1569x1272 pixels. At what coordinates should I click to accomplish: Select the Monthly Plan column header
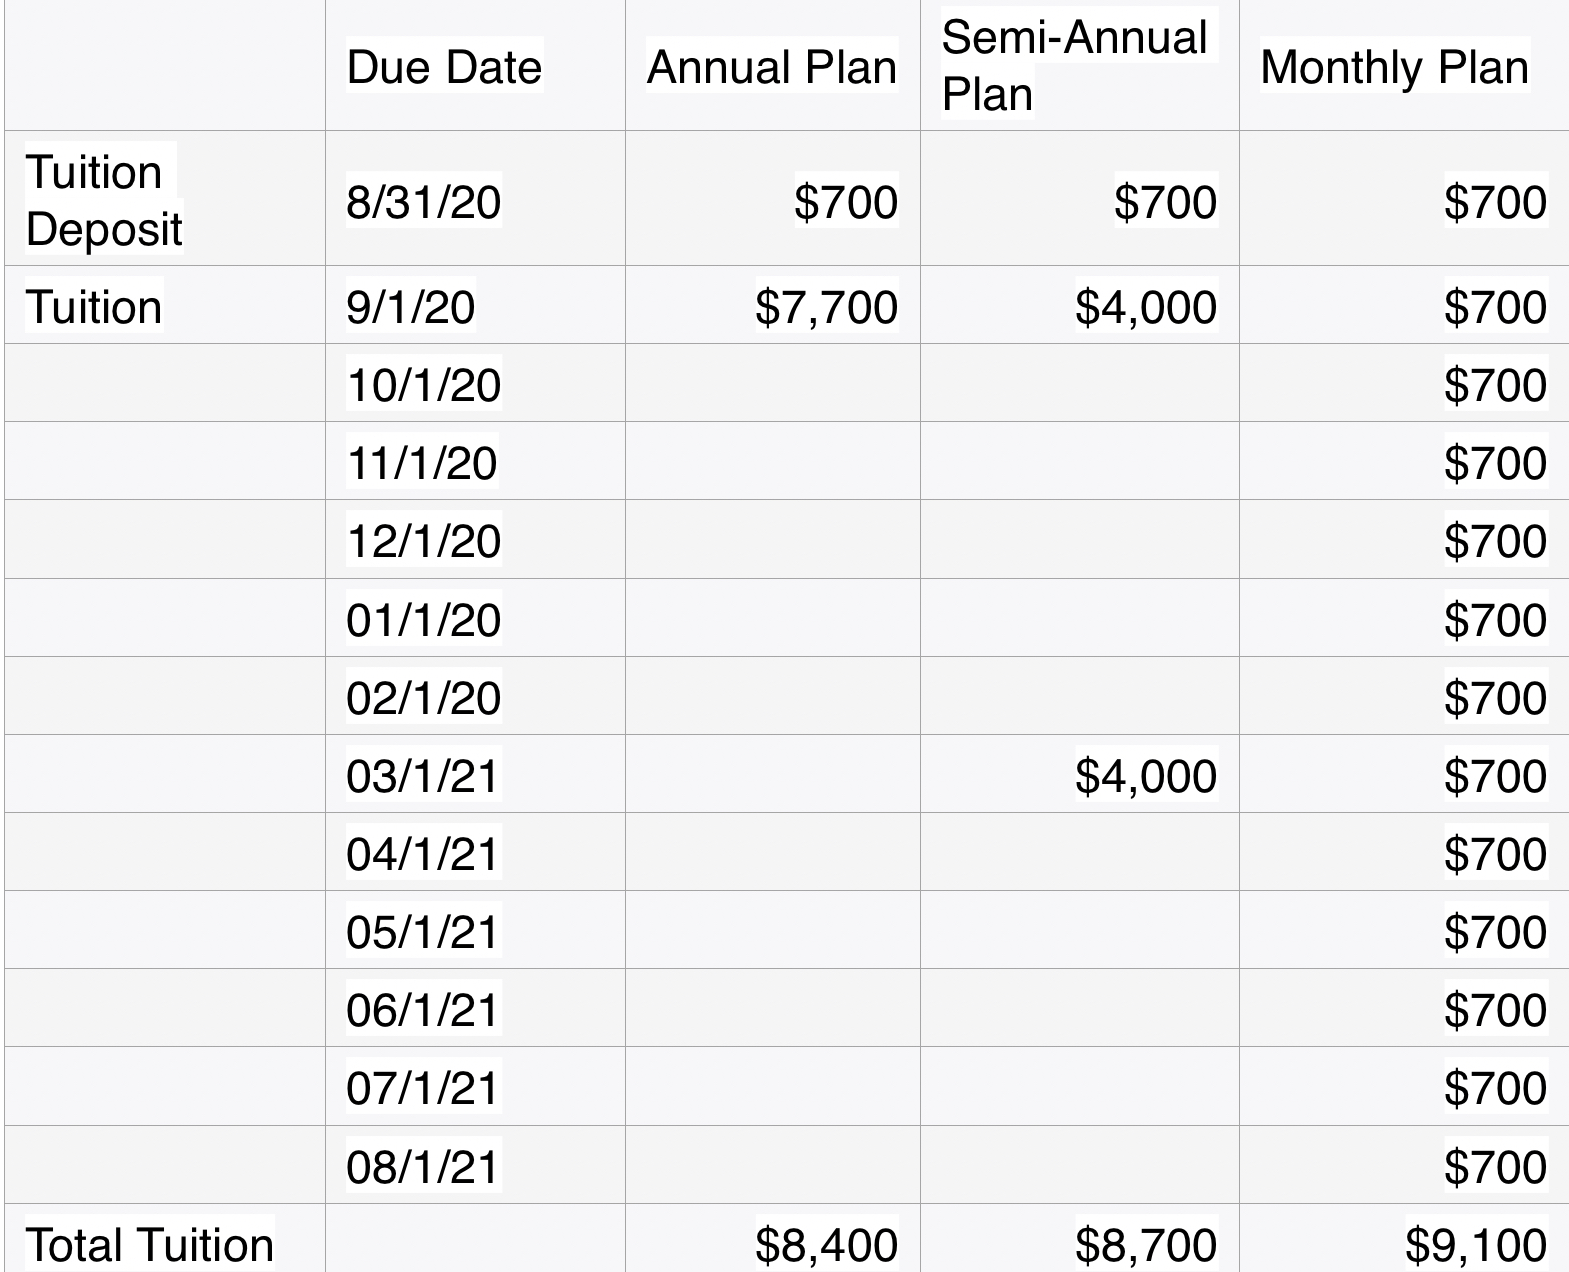point(1394,67)
